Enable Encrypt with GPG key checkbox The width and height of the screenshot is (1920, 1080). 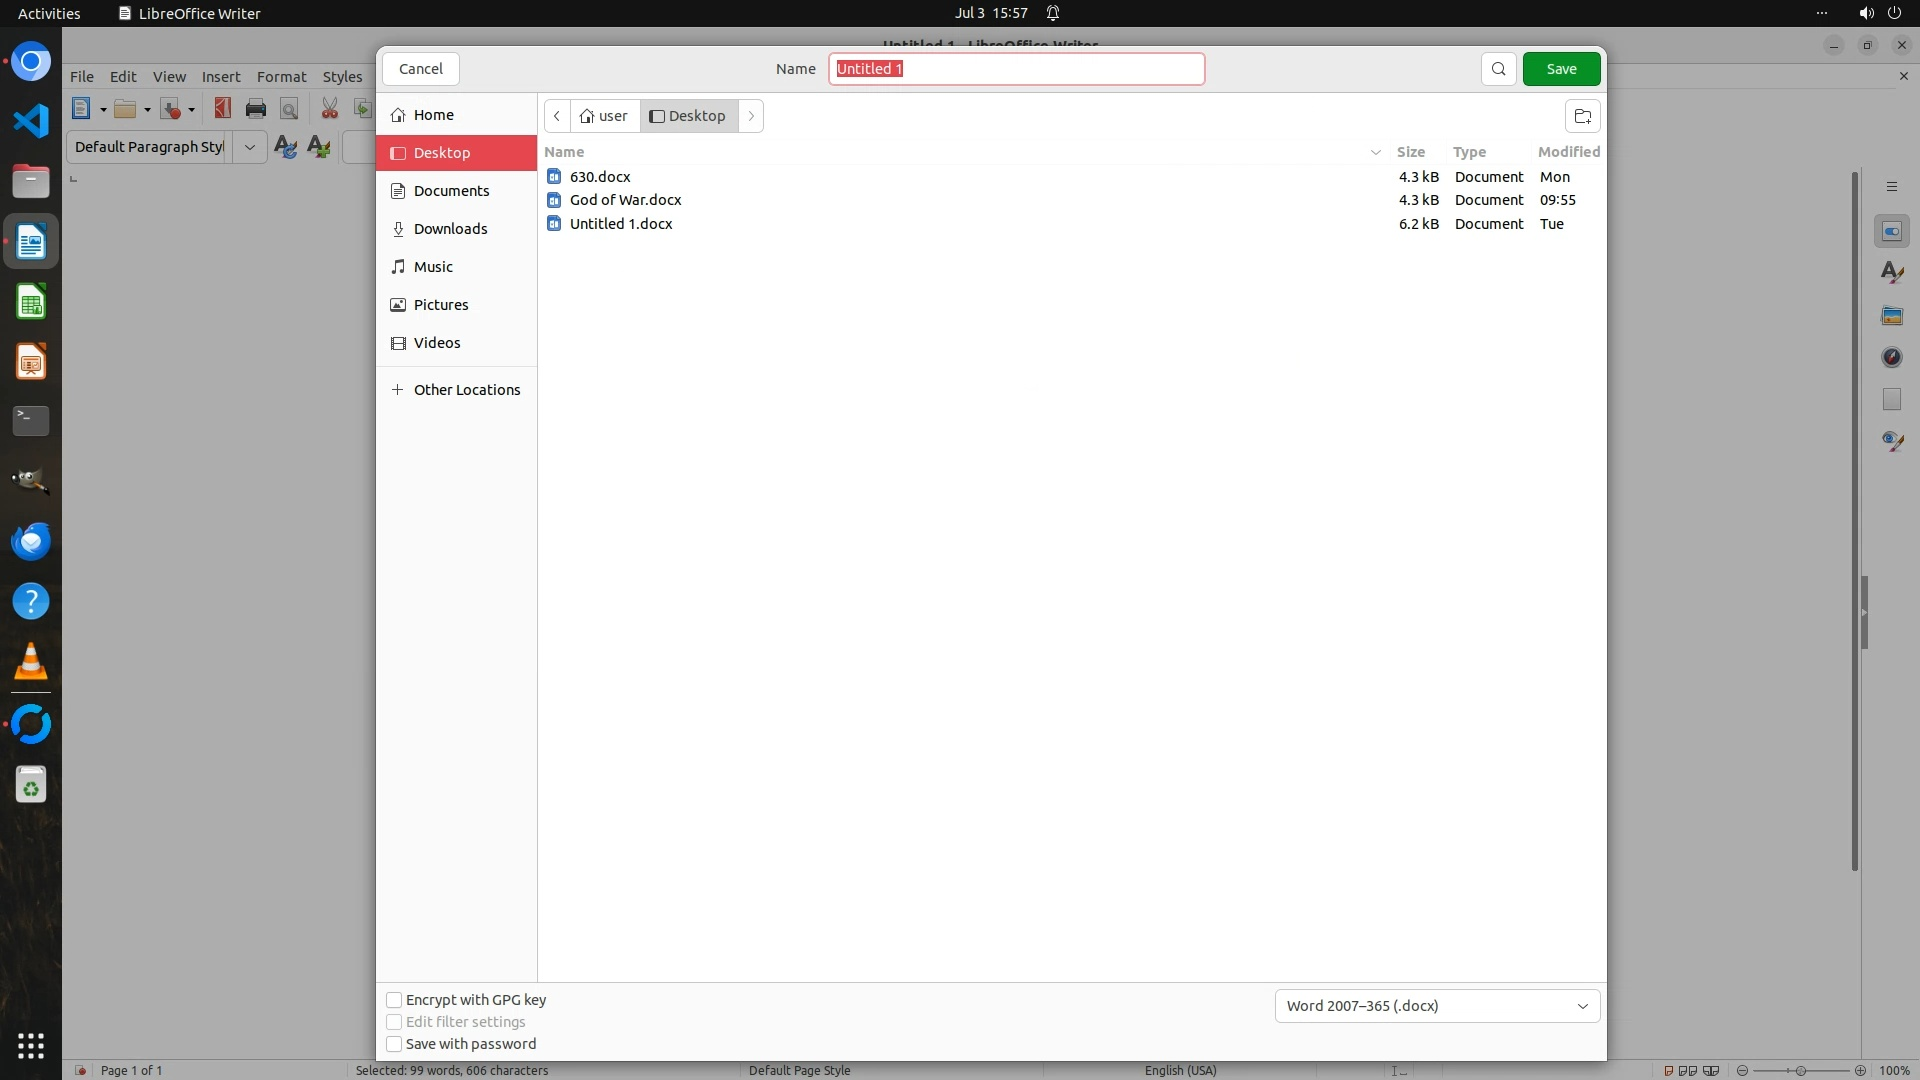tap(394, 1000)
